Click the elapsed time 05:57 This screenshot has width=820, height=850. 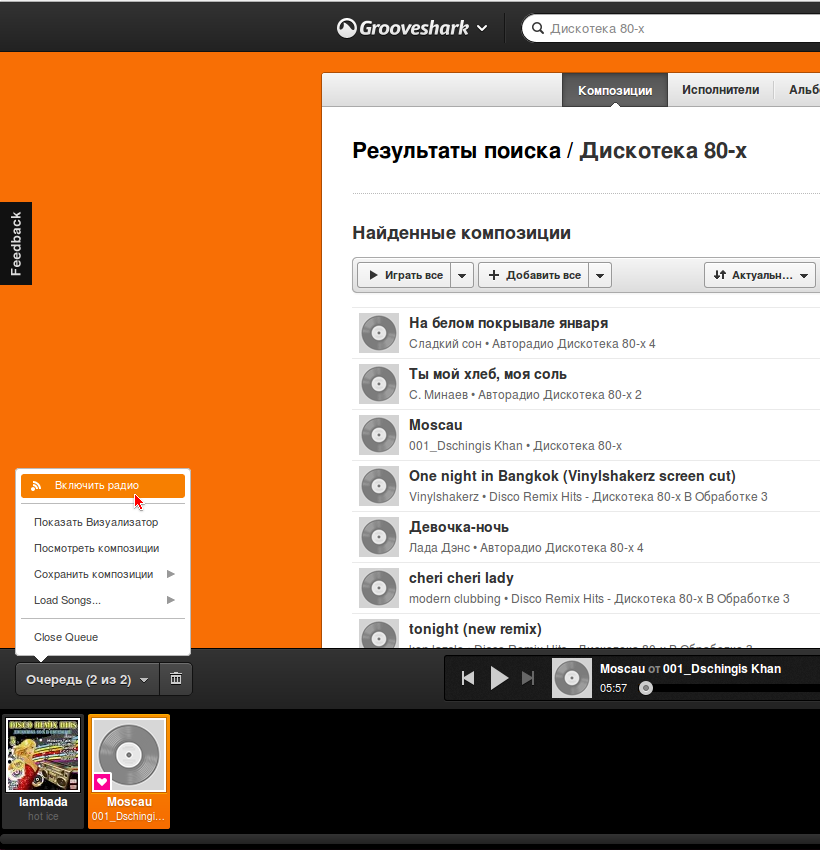coord(613,688)
